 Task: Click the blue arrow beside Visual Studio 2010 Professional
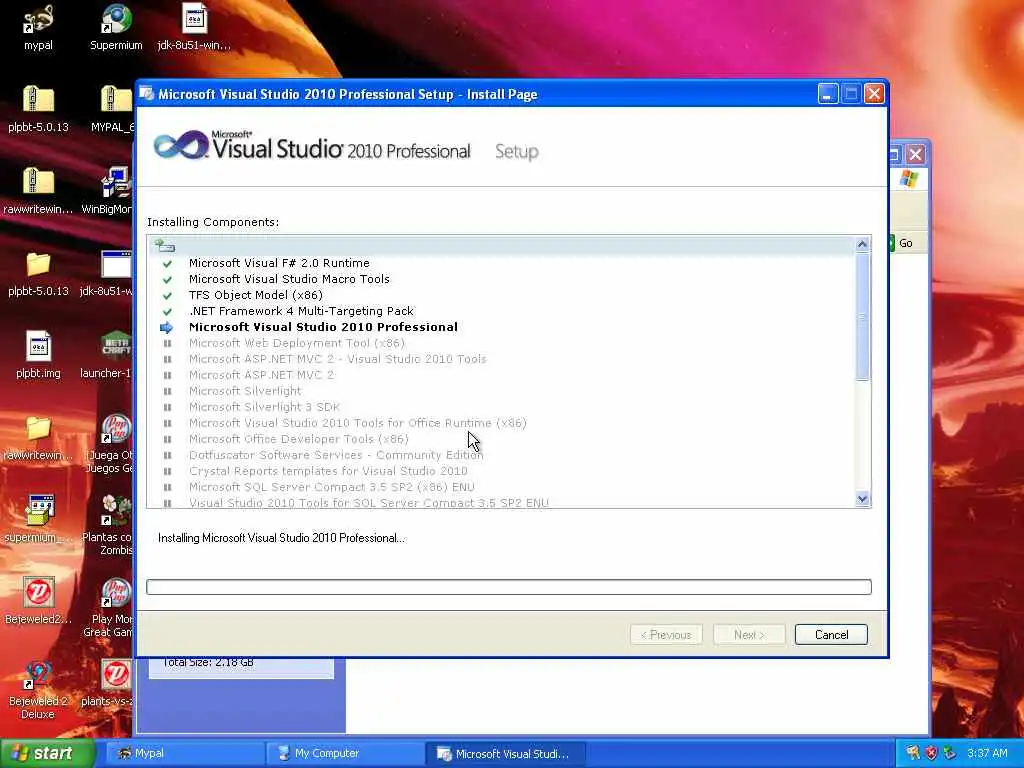[x=167, y=327]
